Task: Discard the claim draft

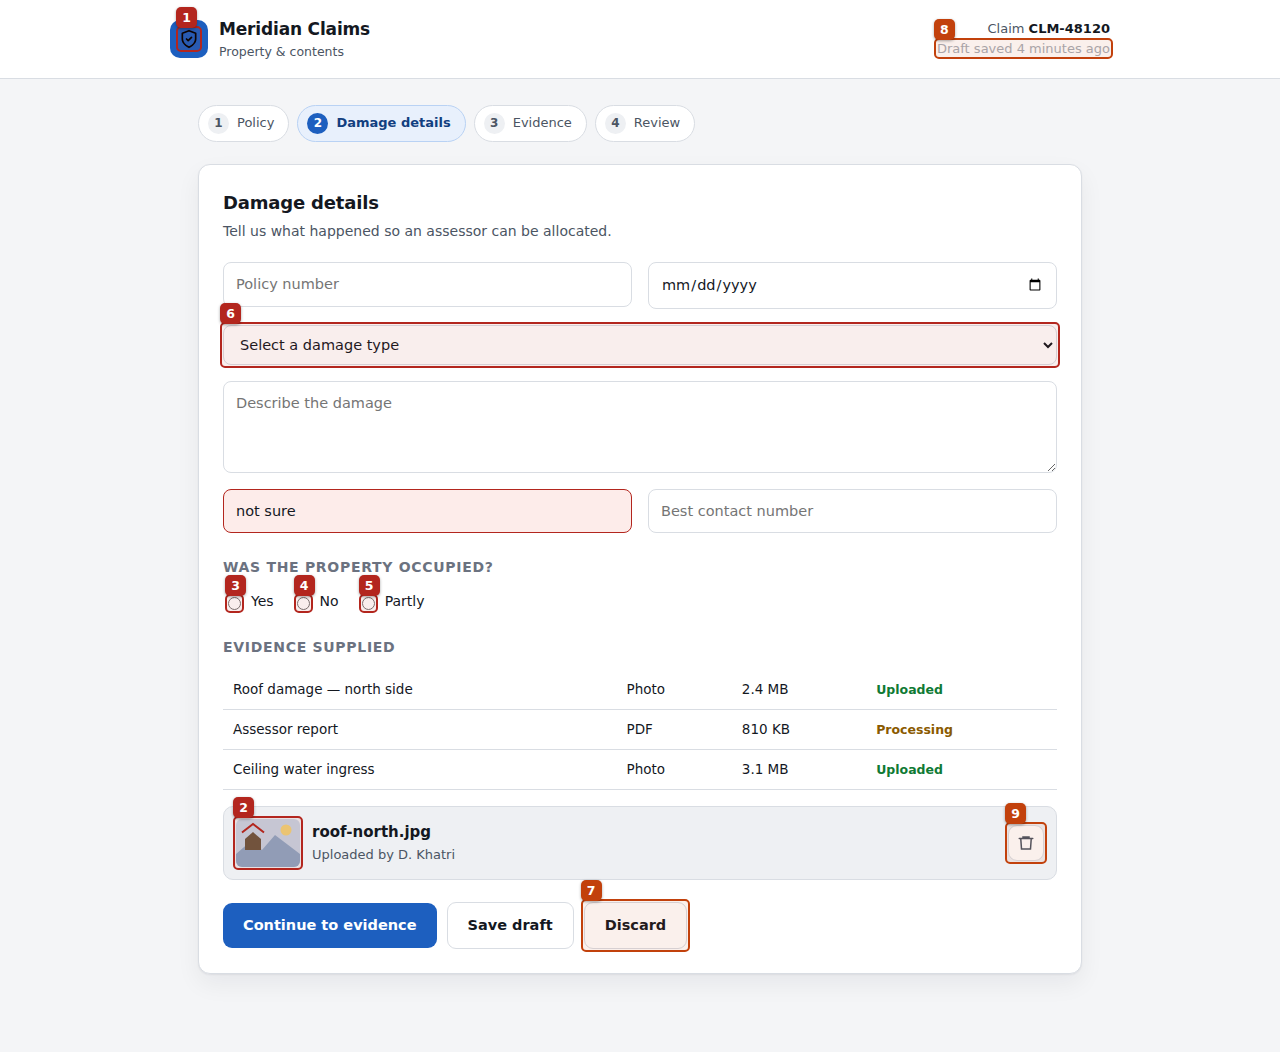Action: pos(635,925)
